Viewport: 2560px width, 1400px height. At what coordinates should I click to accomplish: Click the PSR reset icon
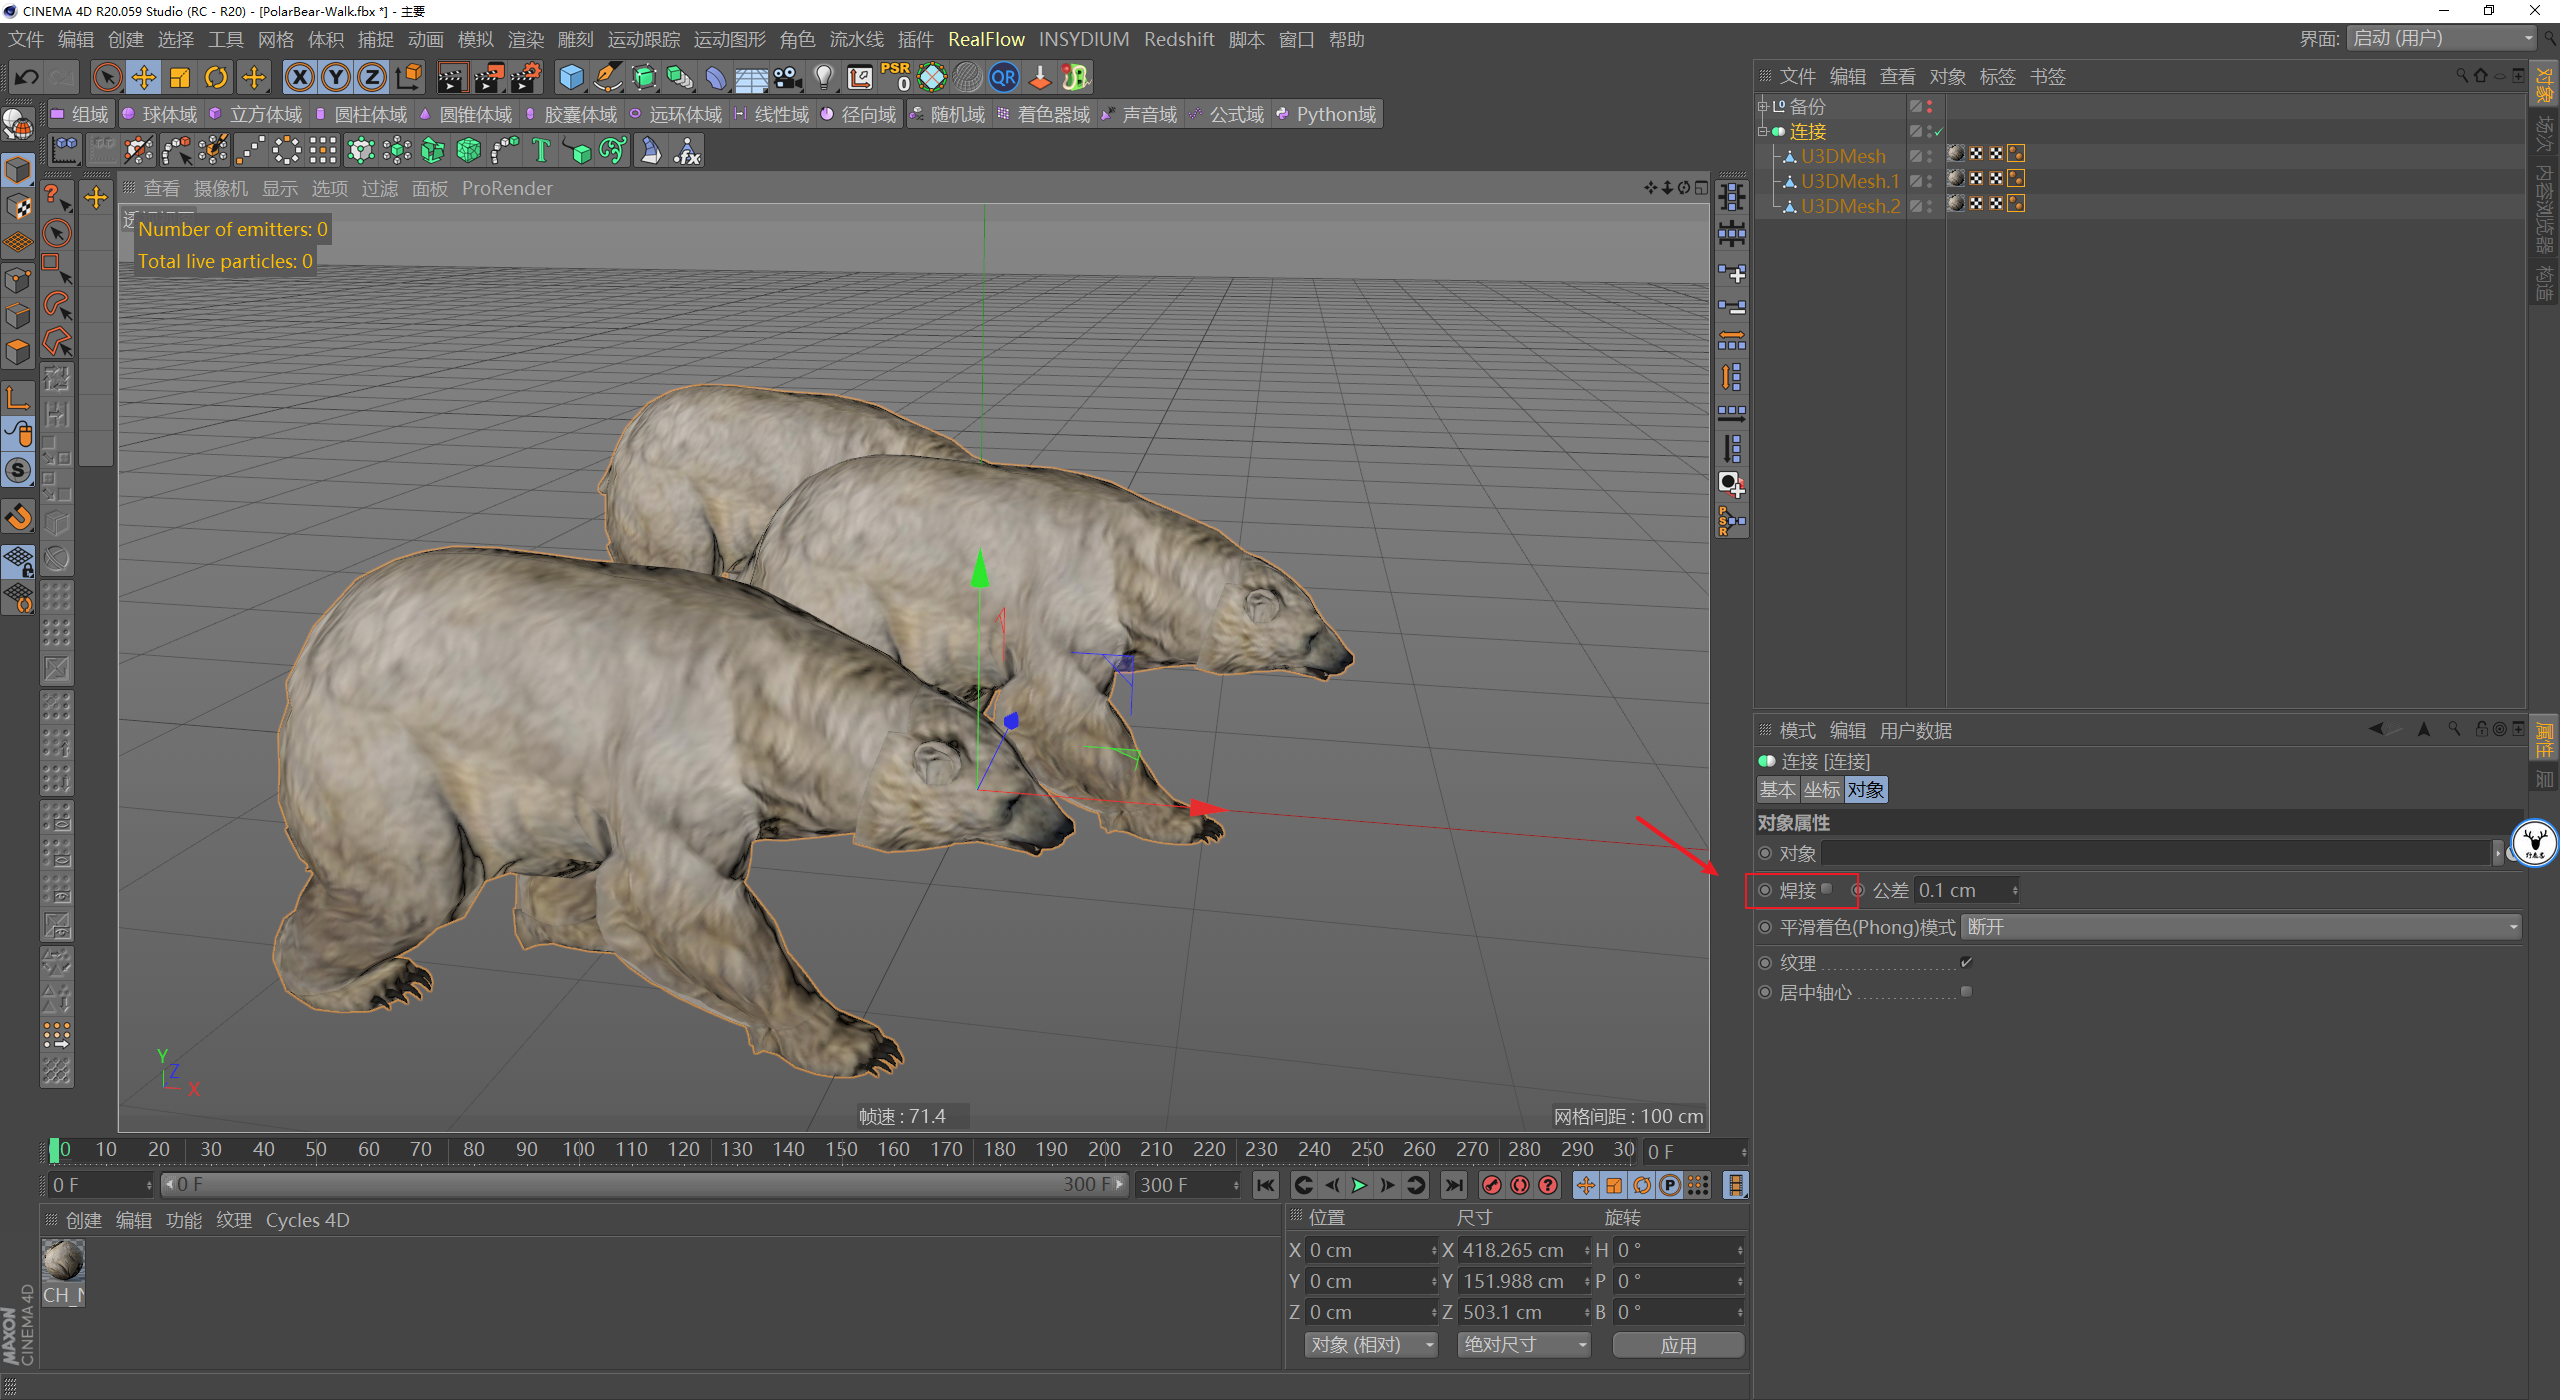895,77
